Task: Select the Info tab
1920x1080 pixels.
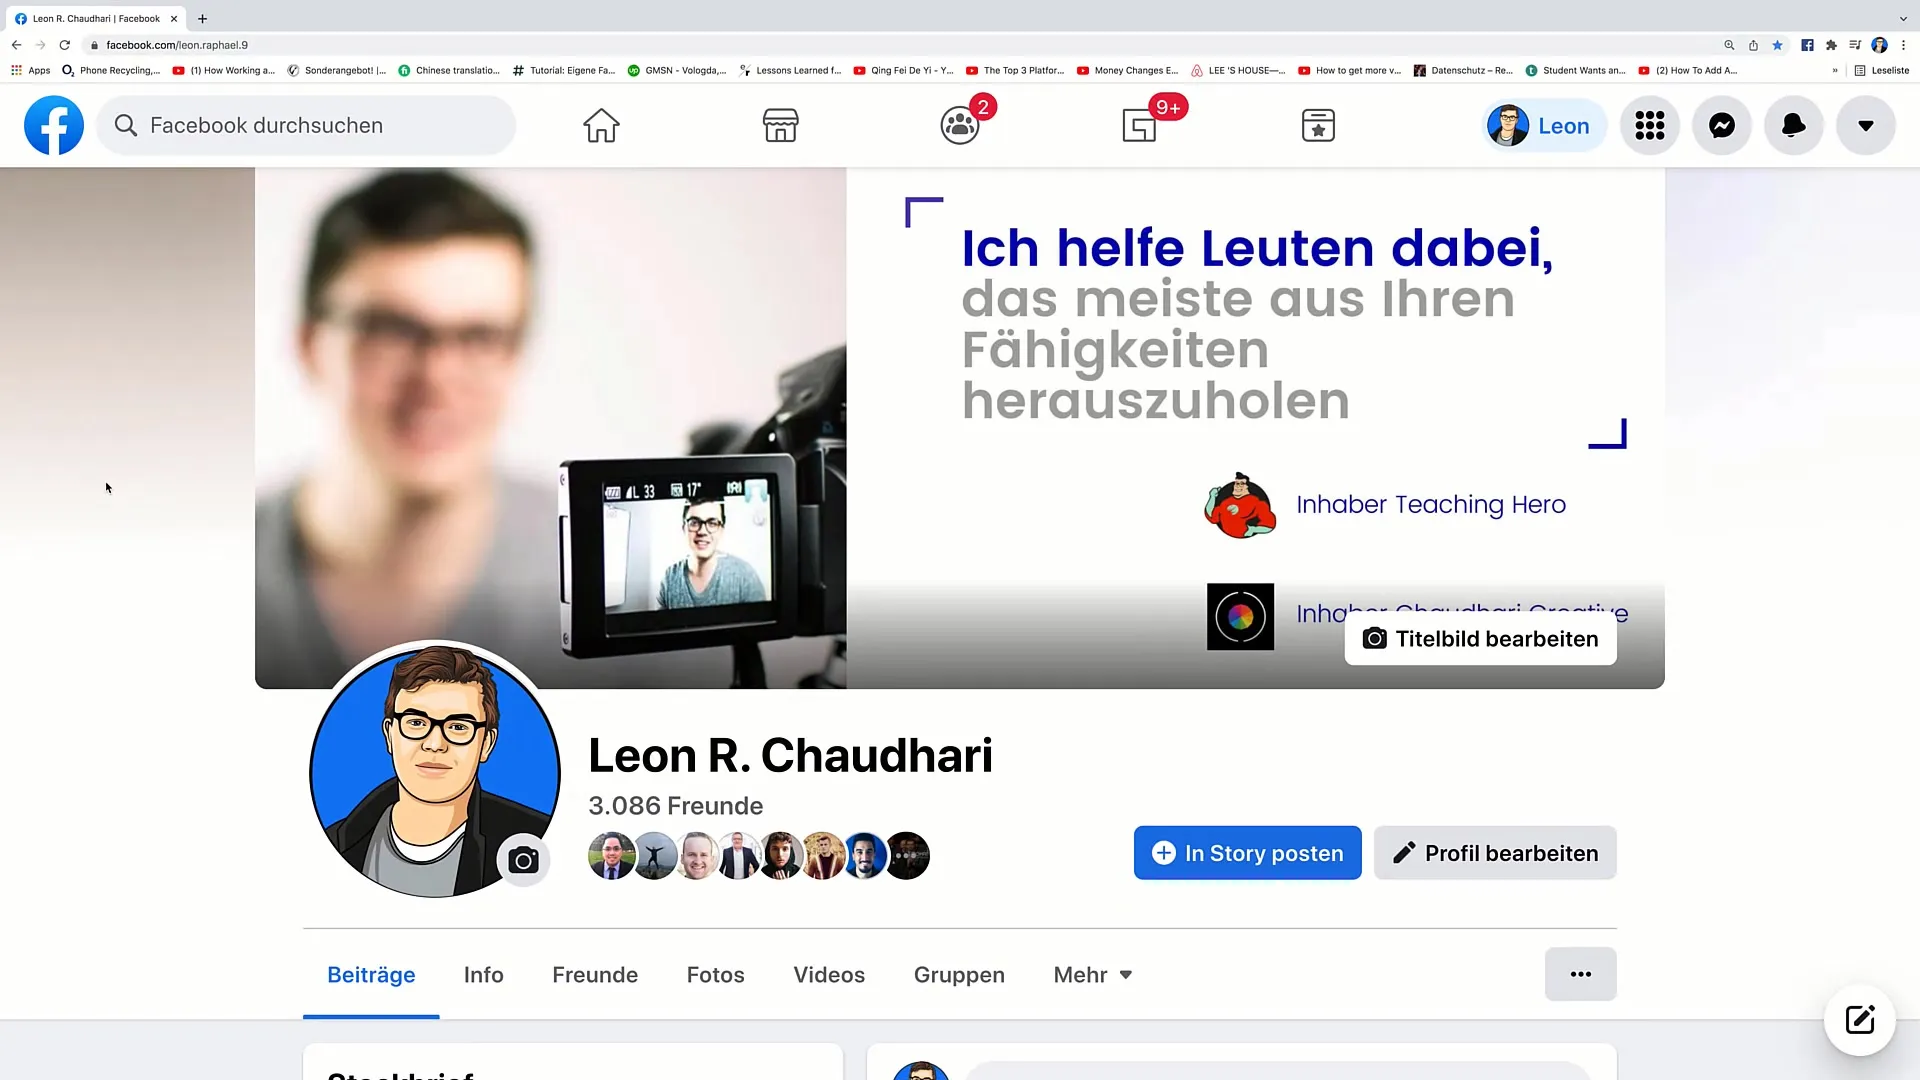Action: pyautogui.click(x=483, y=975)
